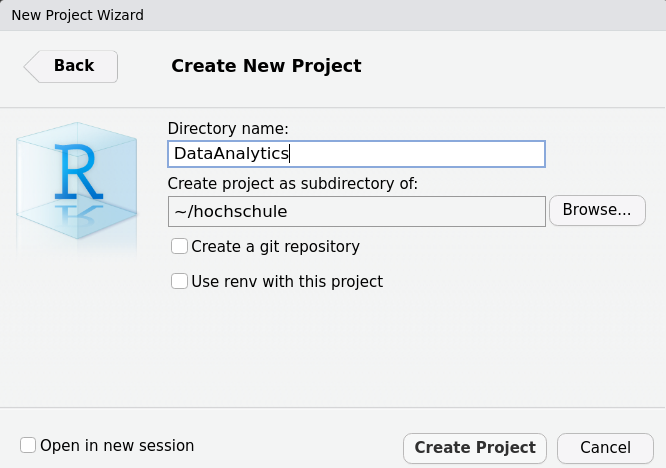Image resolution: width=666 pixels, height=468 pixels.
Task: Click the Create New Project heading
Action: pos(266,66)
